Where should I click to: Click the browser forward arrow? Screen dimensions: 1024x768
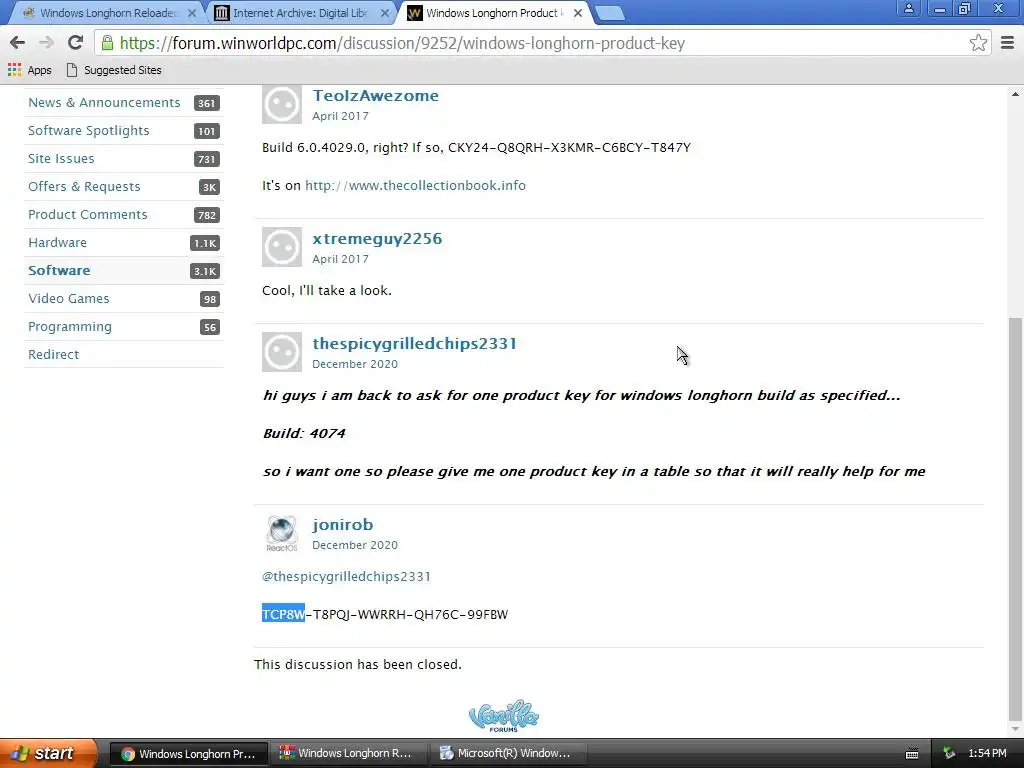(x=46, y=43)
